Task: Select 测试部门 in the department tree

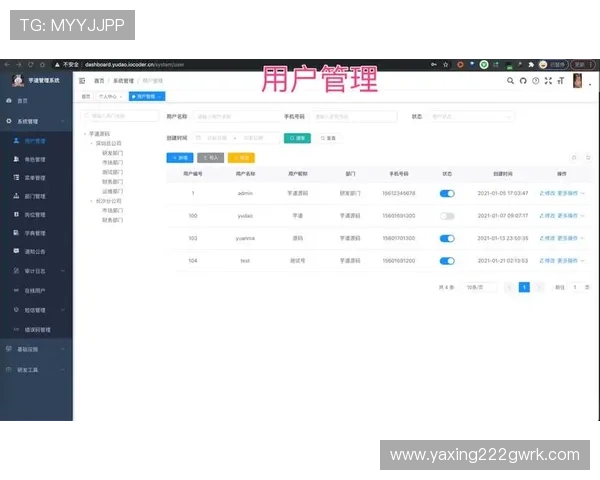Action: click(x=112, y=172)
